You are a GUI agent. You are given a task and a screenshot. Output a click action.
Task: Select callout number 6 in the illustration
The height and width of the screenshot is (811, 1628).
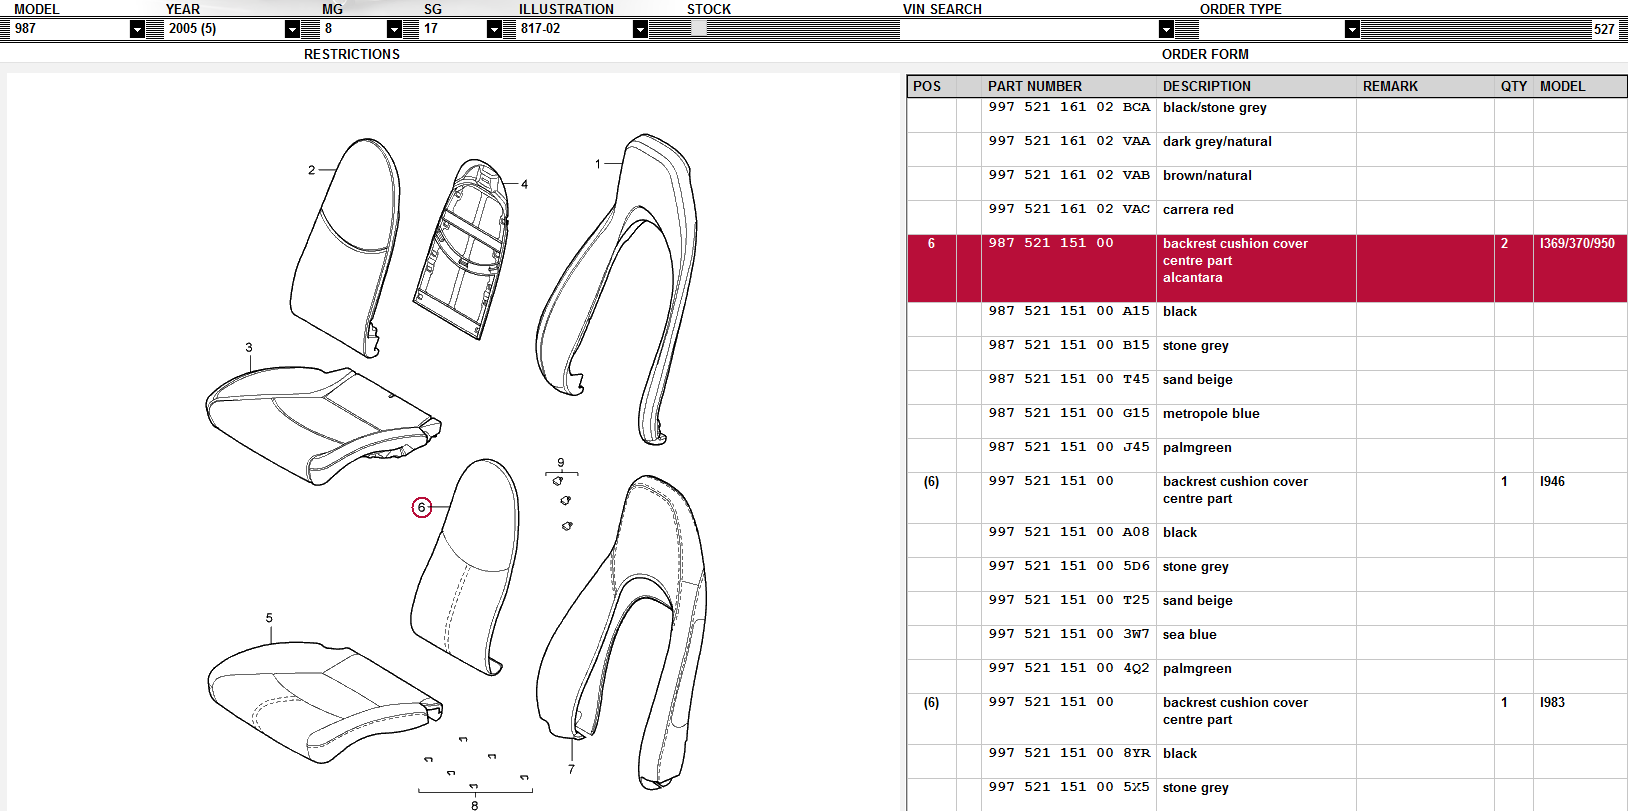422,508
